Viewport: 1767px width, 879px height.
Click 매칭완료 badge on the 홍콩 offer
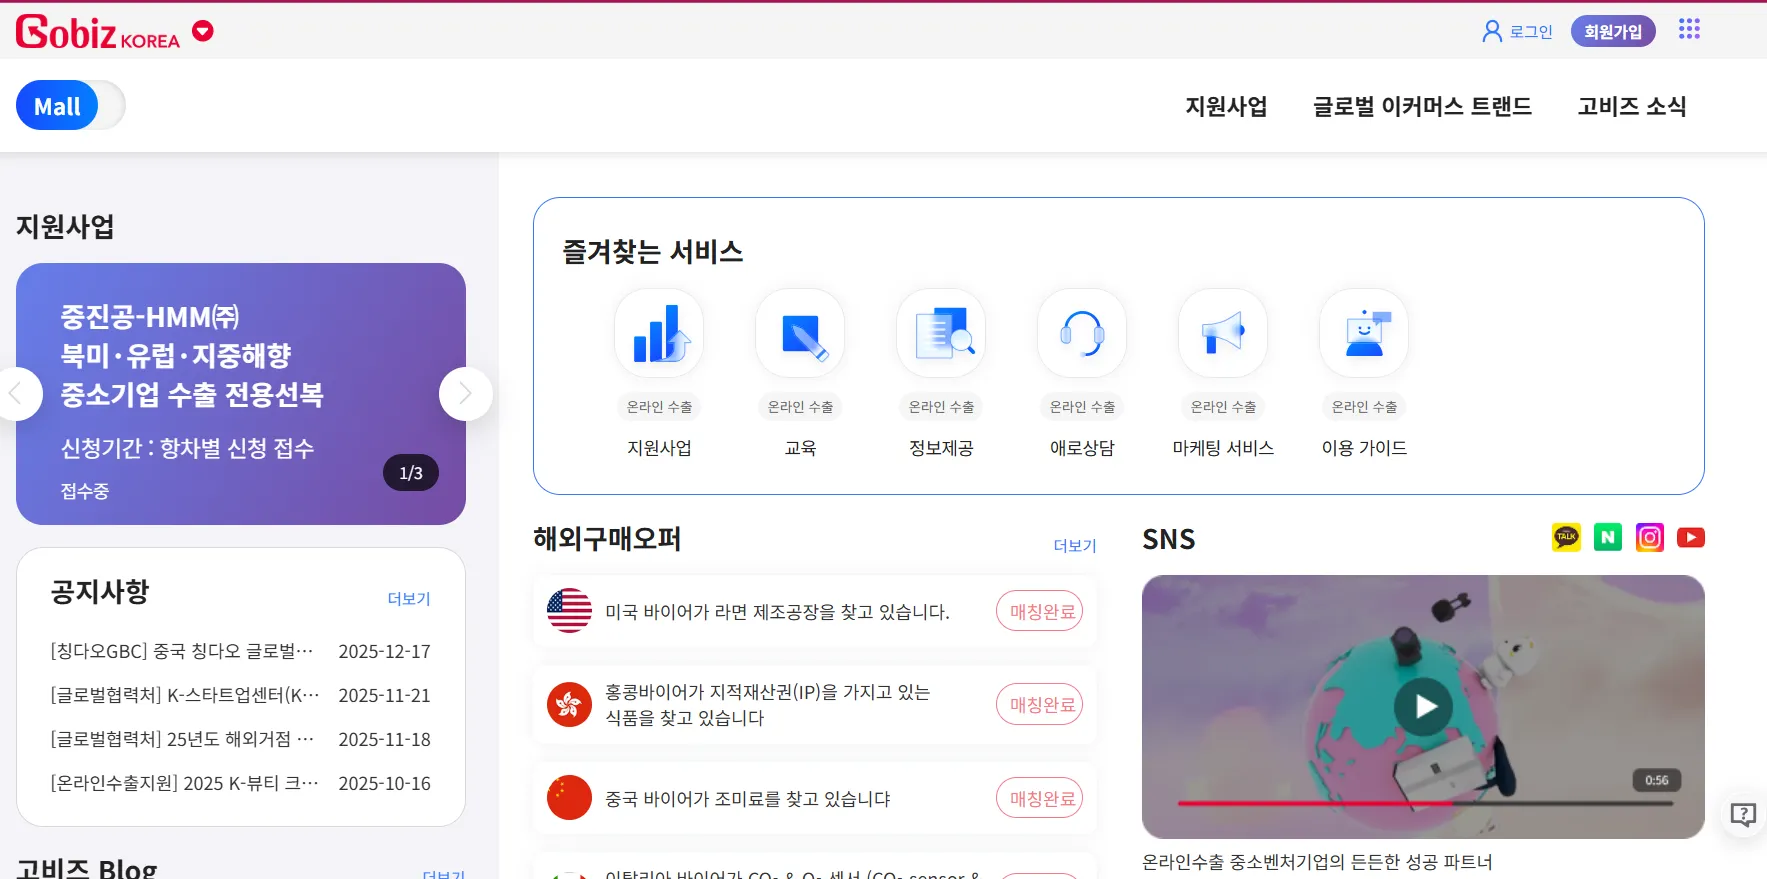(x=1040, y=704)
